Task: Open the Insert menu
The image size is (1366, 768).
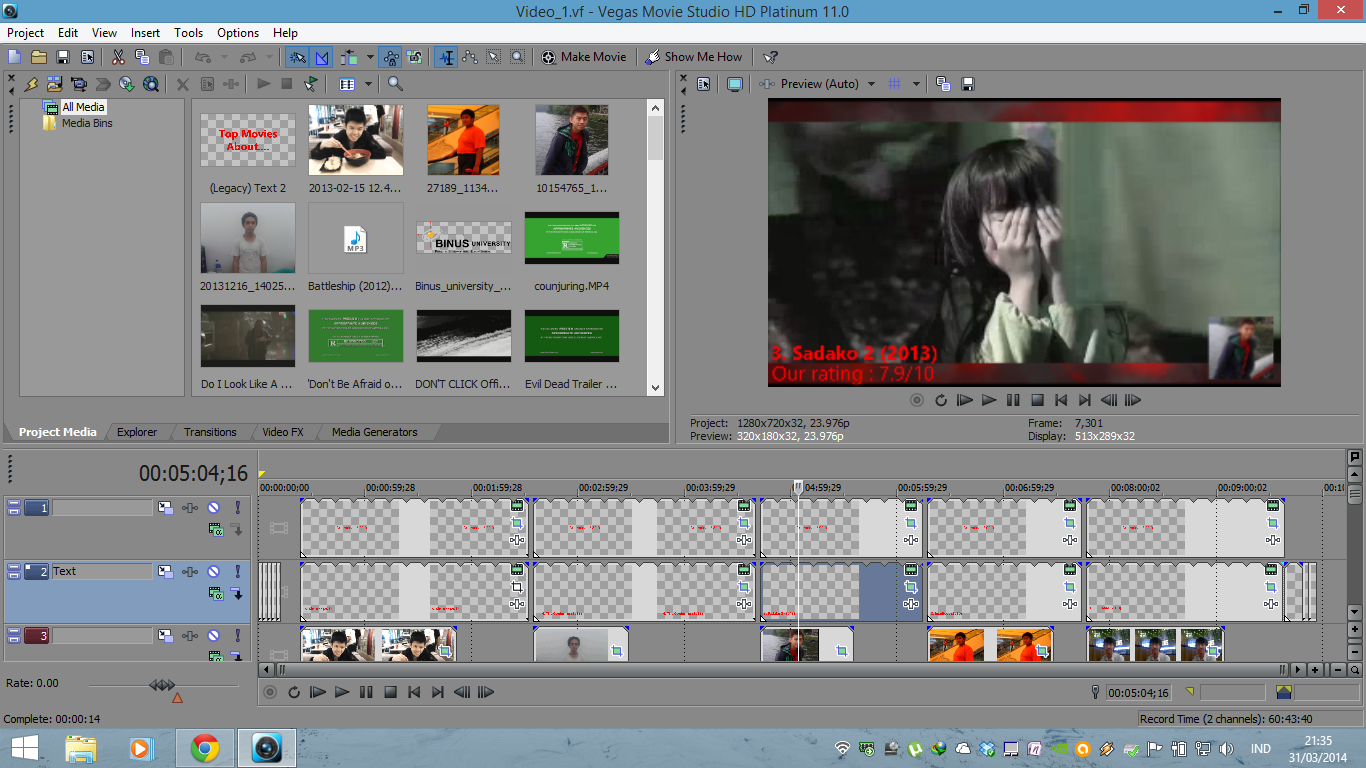Action: coord(145,33)
